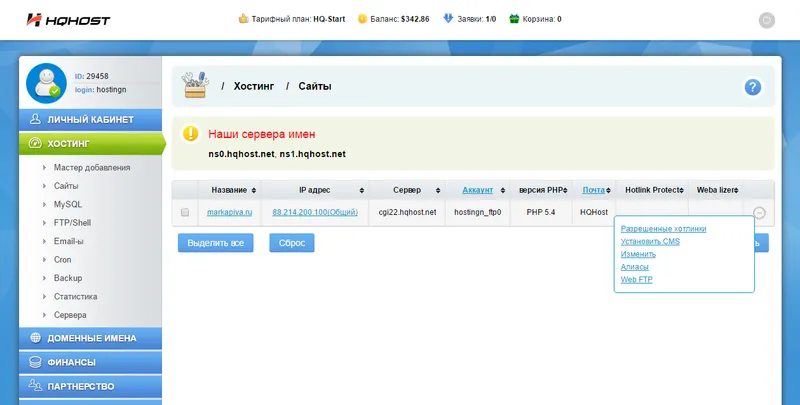Go to Сайты in sidebar

(66, 186)
